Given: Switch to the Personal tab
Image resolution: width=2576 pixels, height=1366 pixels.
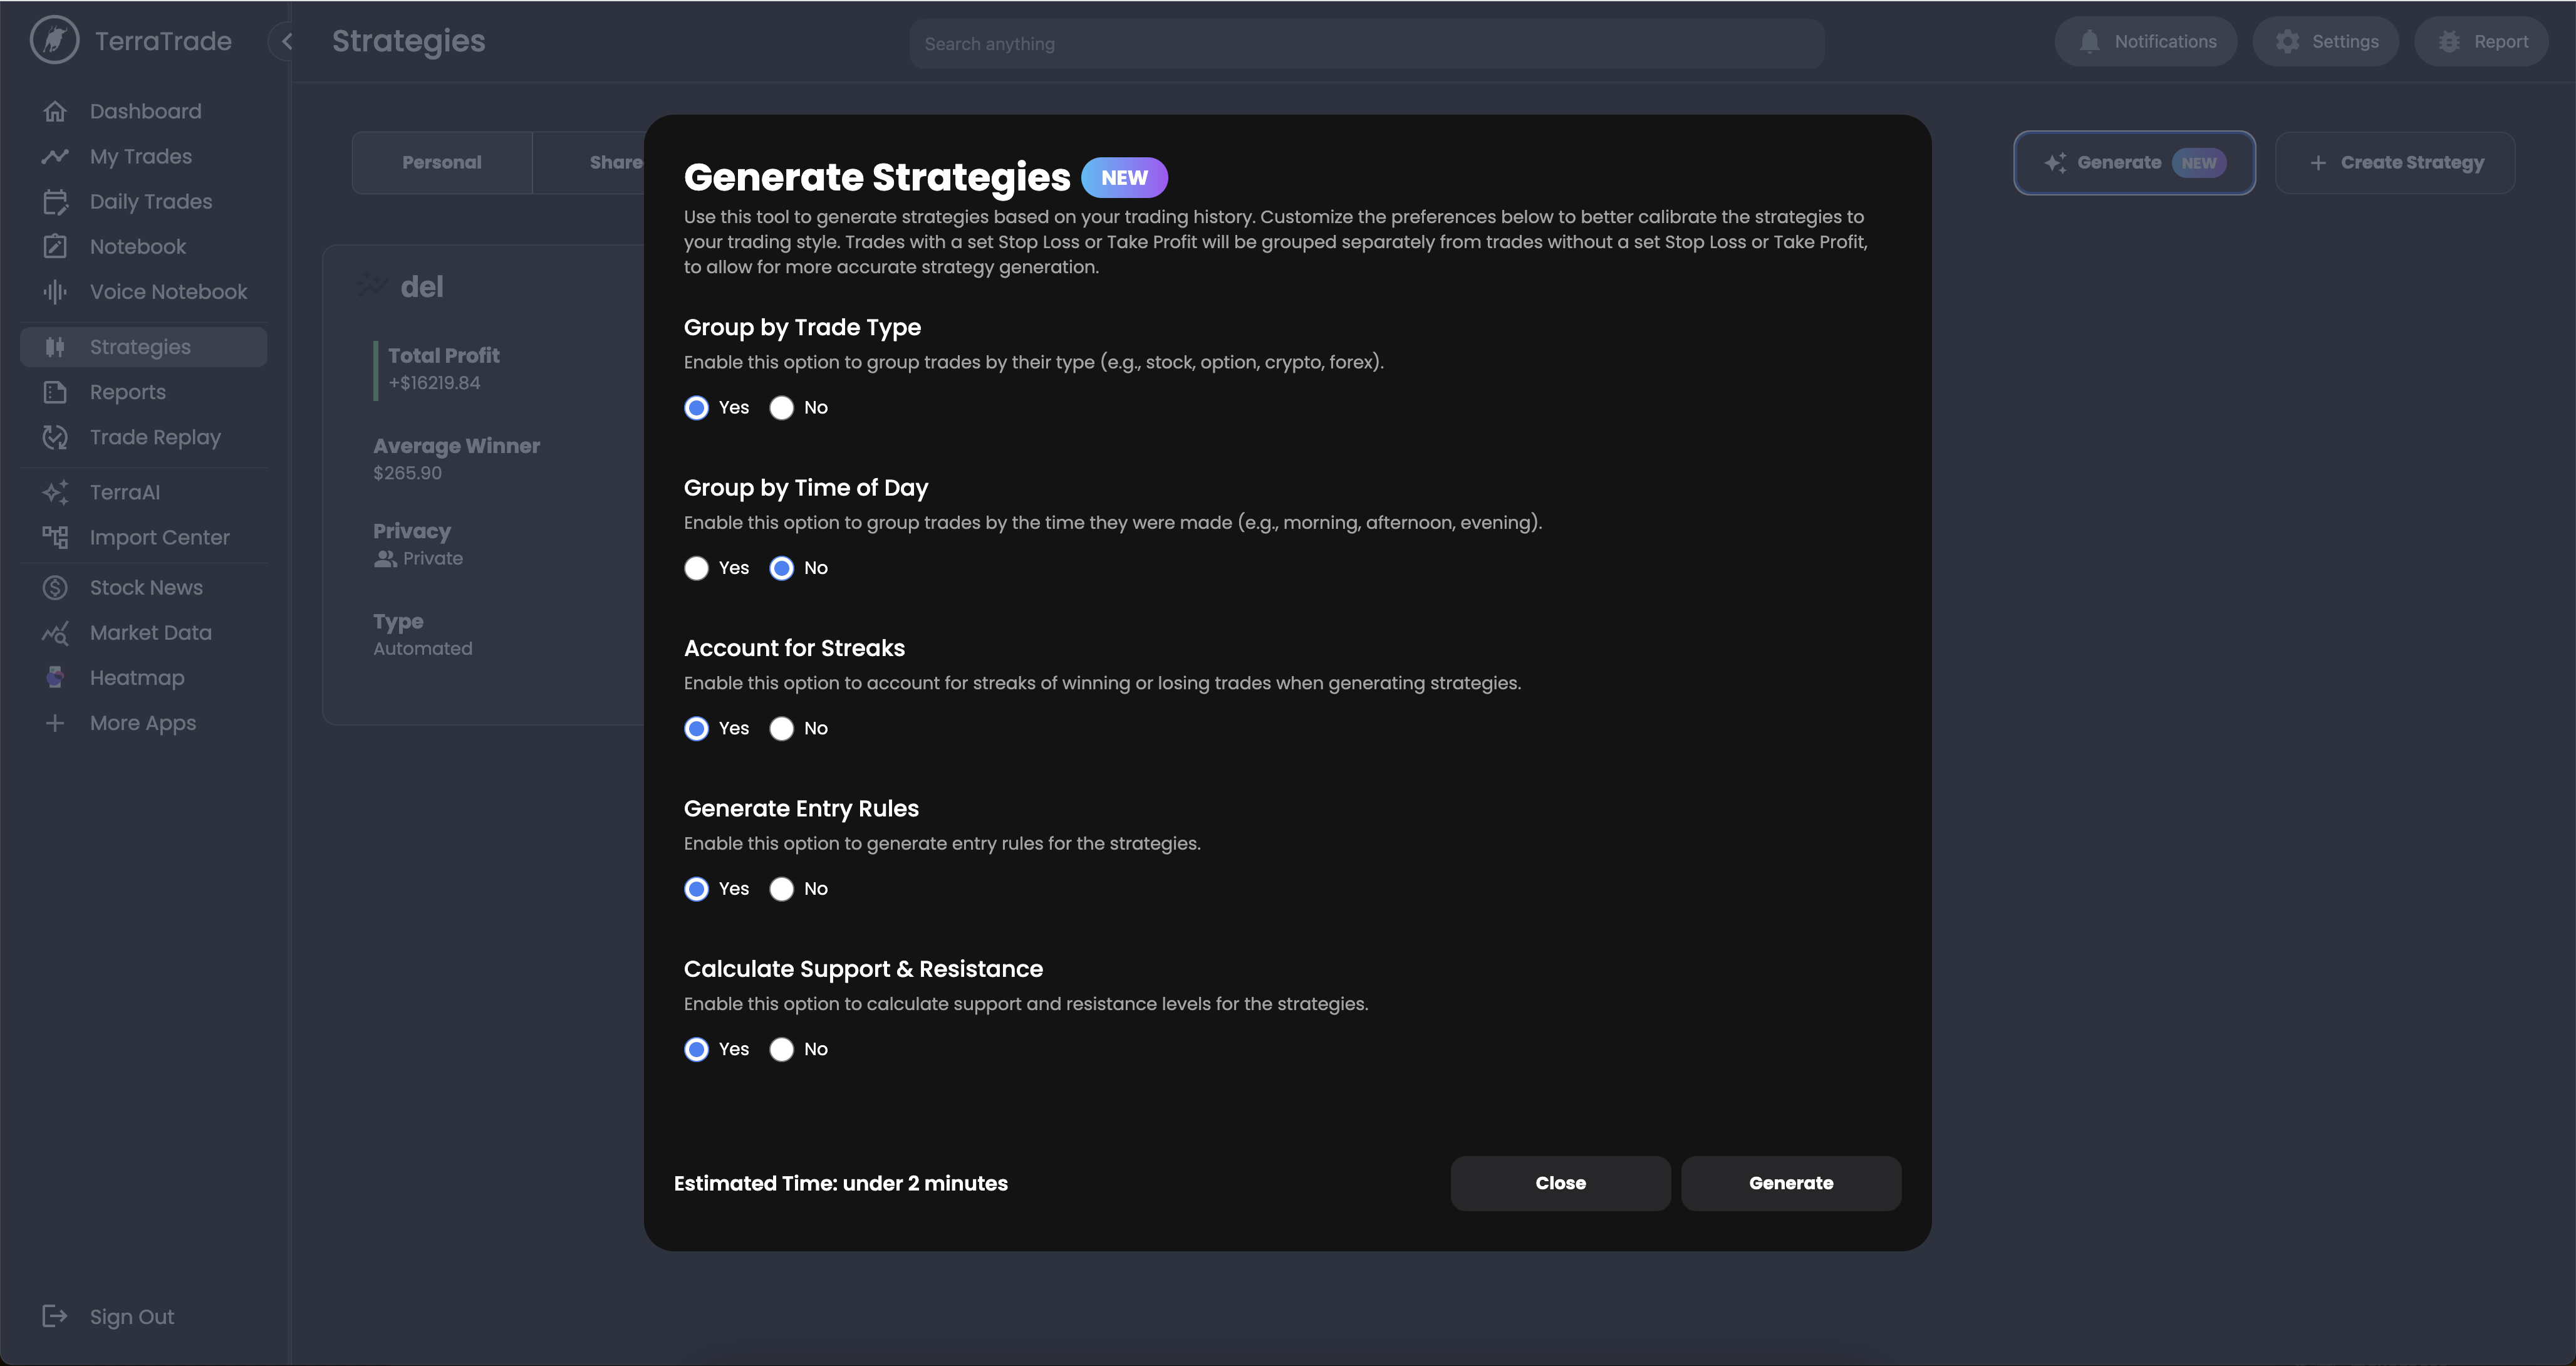Looking at the screenshot, I should [441, 163].
